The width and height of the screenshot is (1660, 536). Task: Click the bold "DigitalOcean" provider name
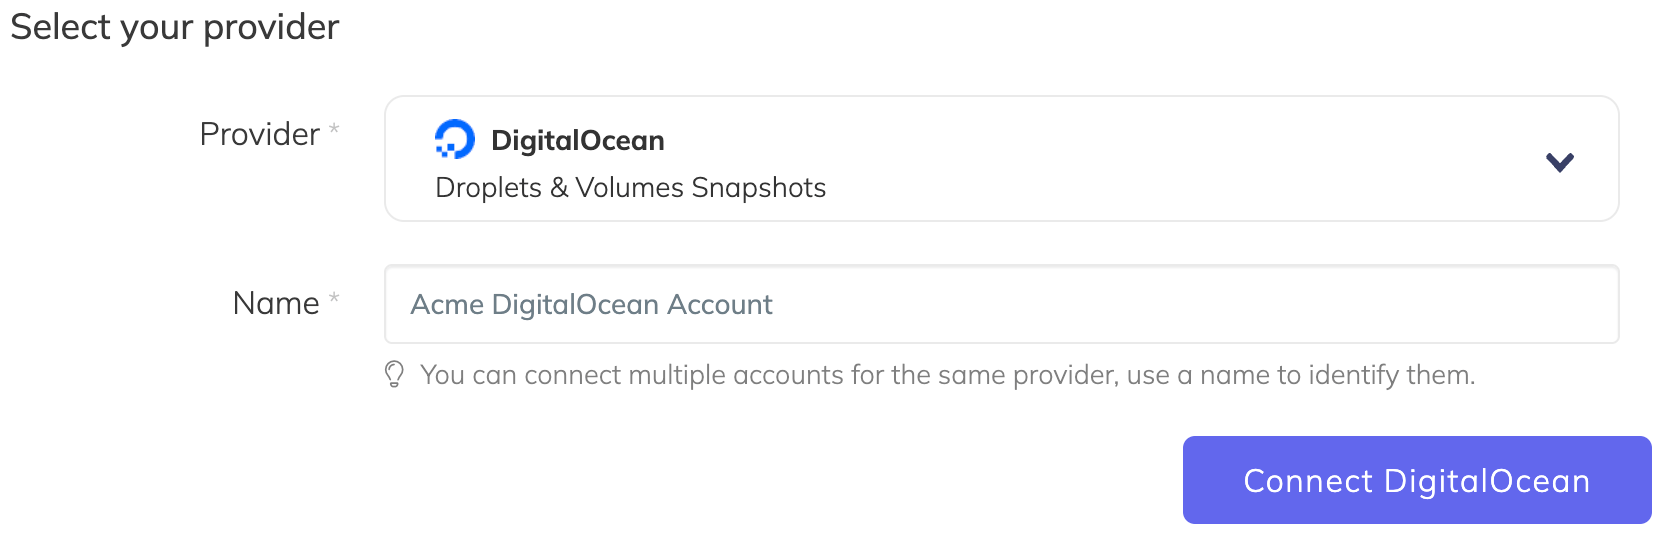[577, 141]
